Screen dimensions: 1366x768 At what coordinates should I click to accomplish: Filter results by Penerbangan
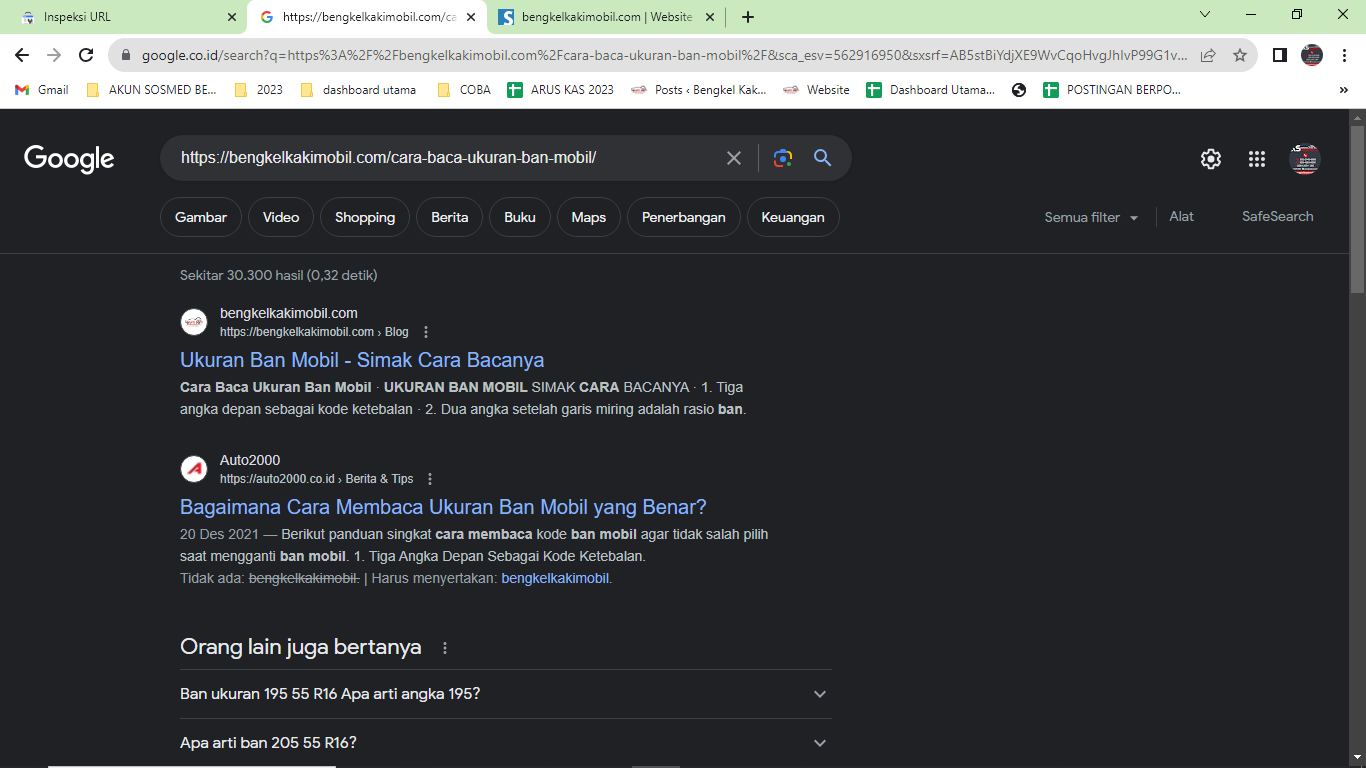click(x=684, y=217)
